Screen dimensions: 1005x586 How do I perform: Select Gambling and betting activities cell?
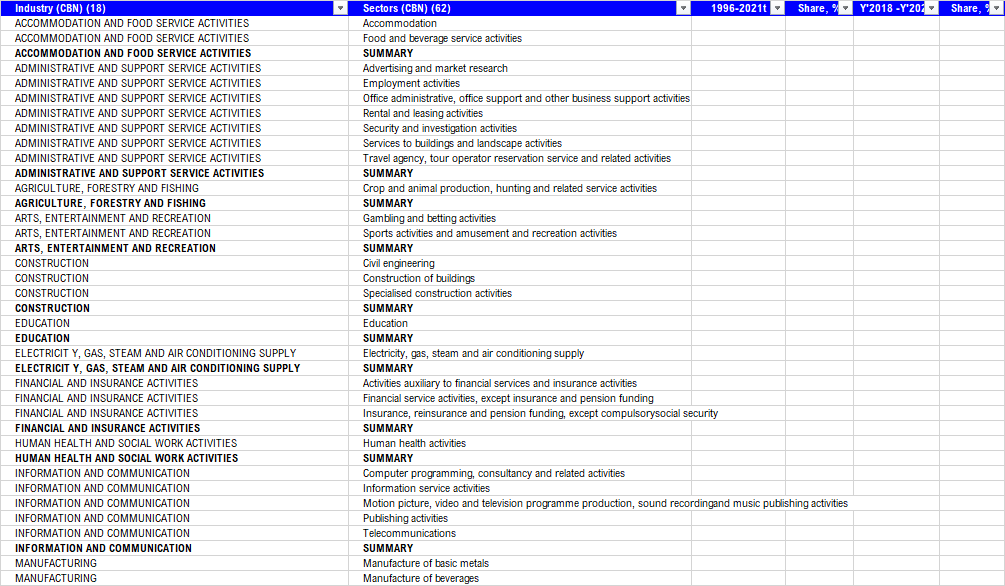pyautogui.click(x=520, y=218)
